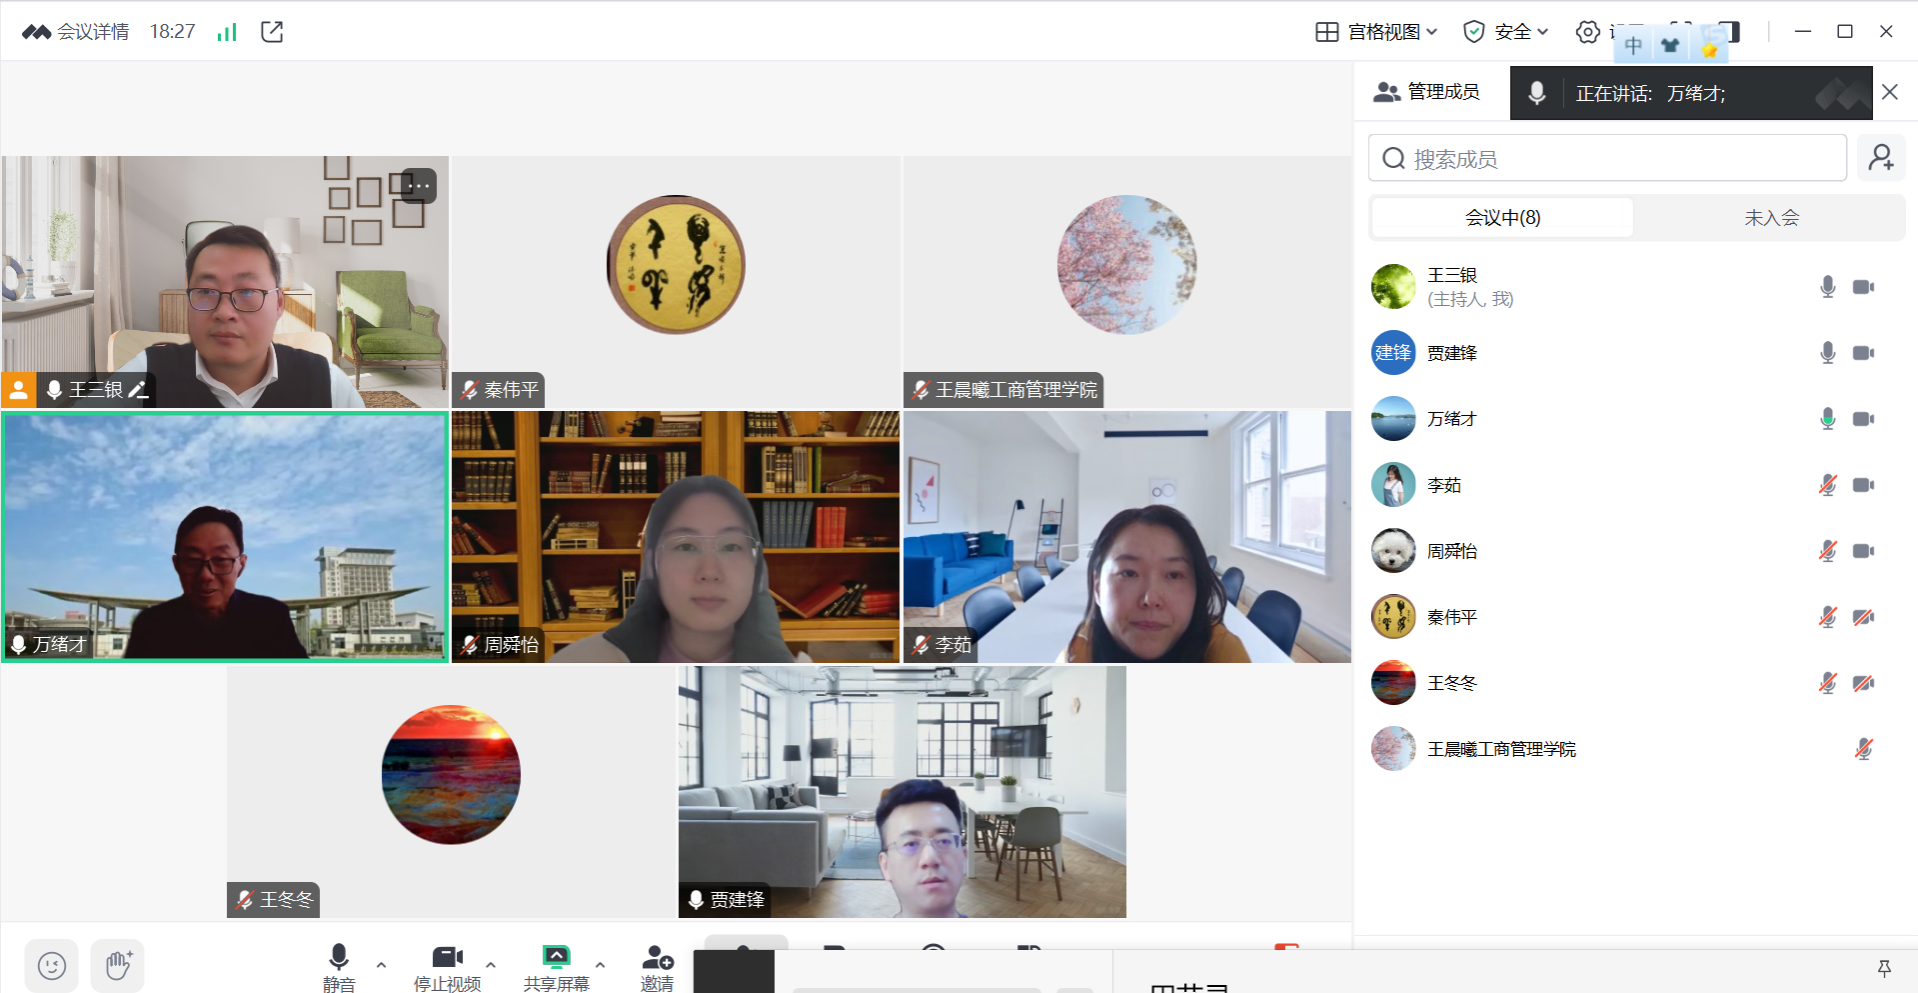
Task: Open the three-dot menu on 王三银's video
Action: (419, 186)
